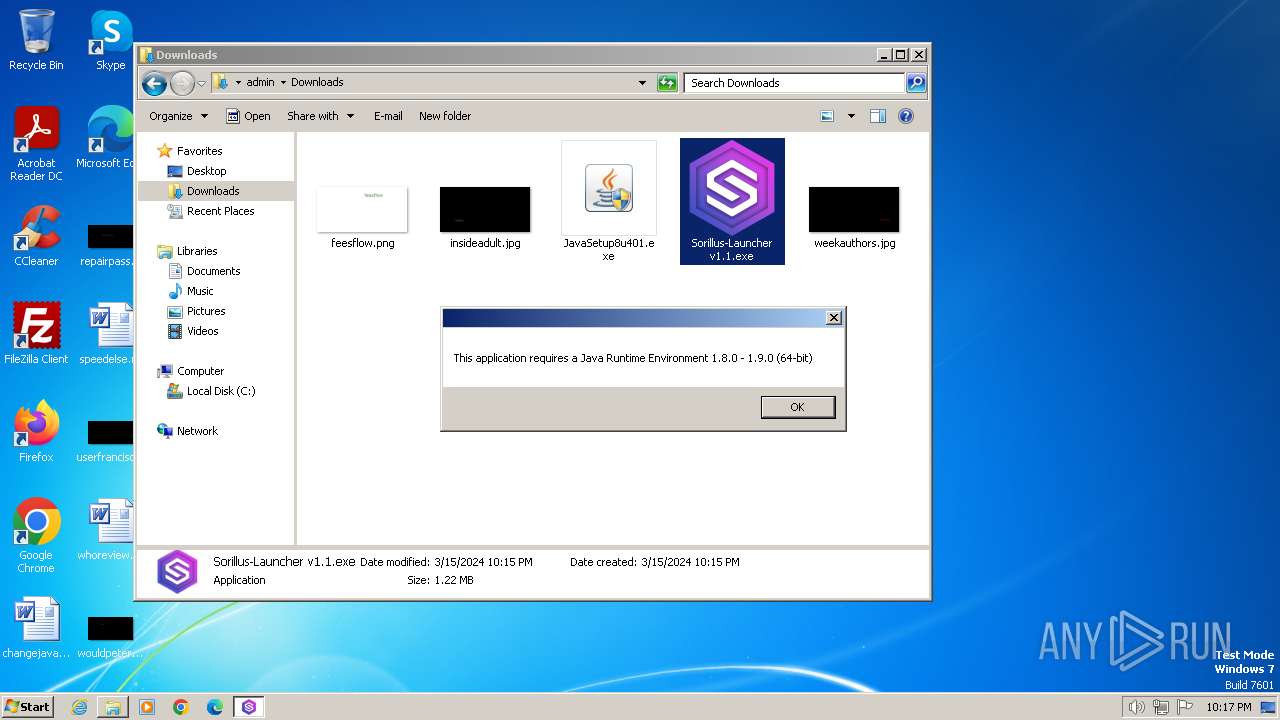
Task: Click admin in the address breadcrumb
Action: coord(260,83)
